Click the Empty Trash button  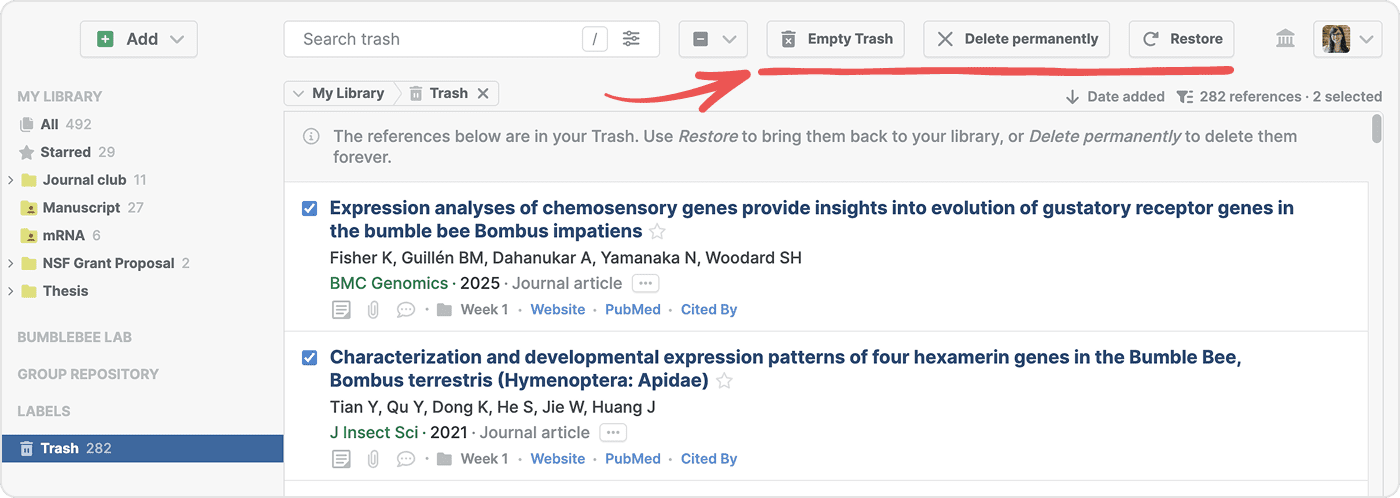point(836,39)
